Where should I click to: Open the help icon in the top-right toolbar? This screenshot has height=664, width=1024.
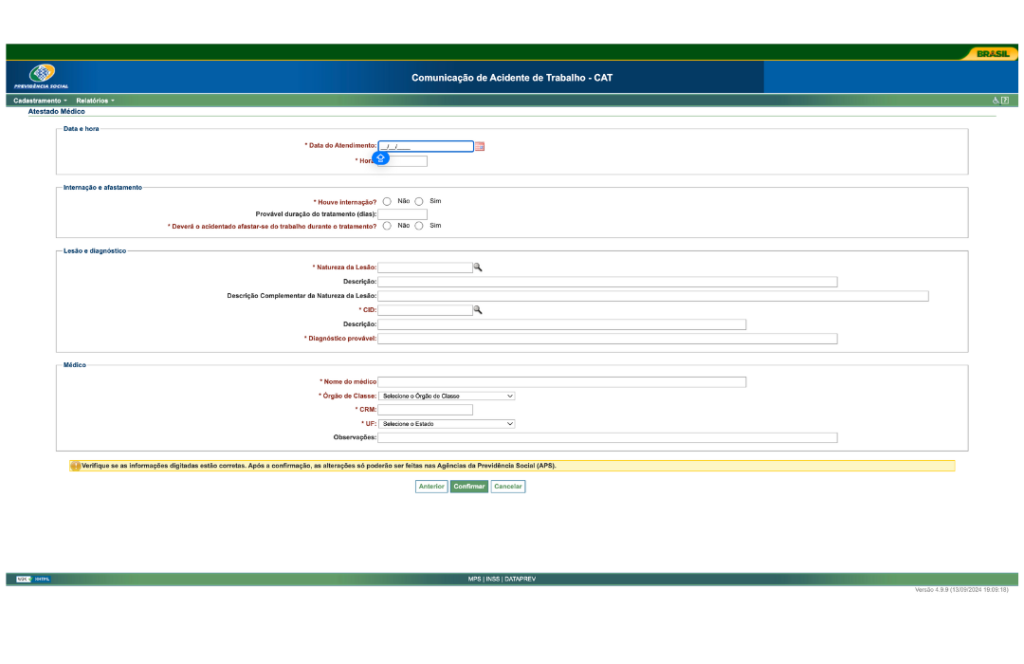pos(1004,100)
